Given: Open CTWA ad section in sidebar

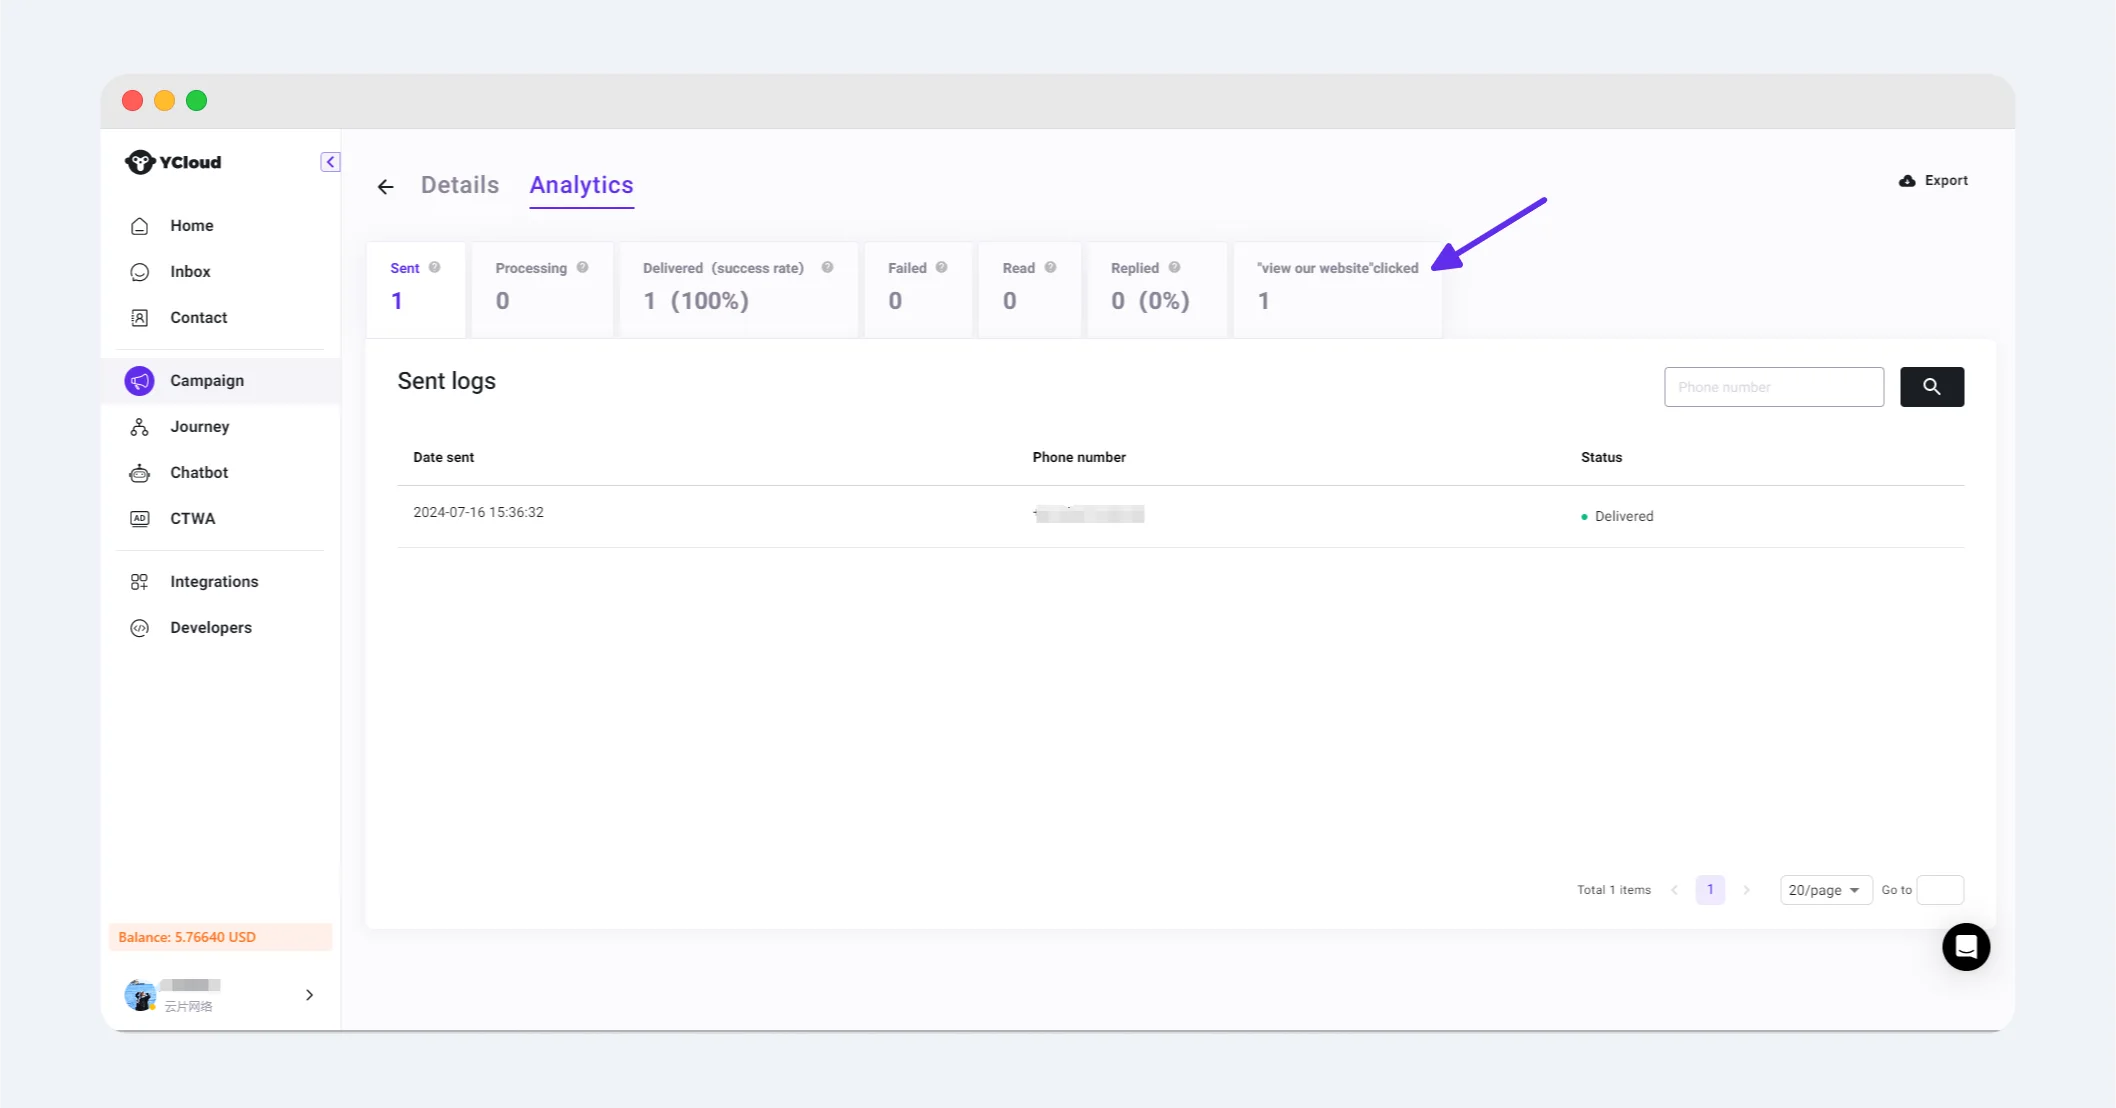Looking at the screenshot, I should click(x=192, y=519).
